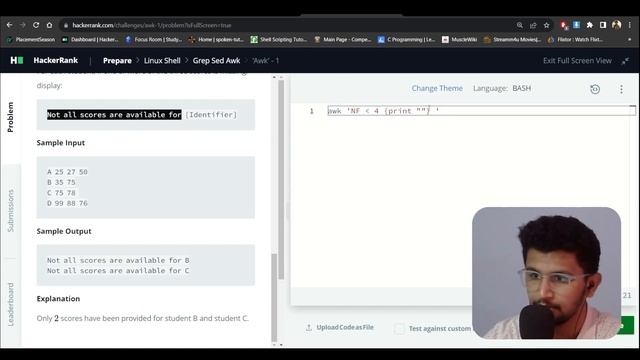Open the Dashboard | Hacker... bookmark
The width and height of the screenshot is (640, 360).
pos(90,40)
